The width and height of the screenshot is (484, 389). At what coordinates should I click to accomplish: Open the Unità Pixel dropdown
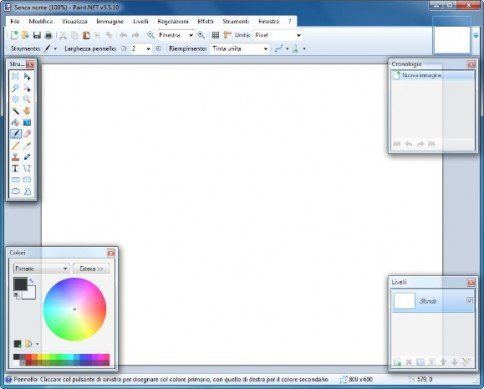tap(299, 35)
